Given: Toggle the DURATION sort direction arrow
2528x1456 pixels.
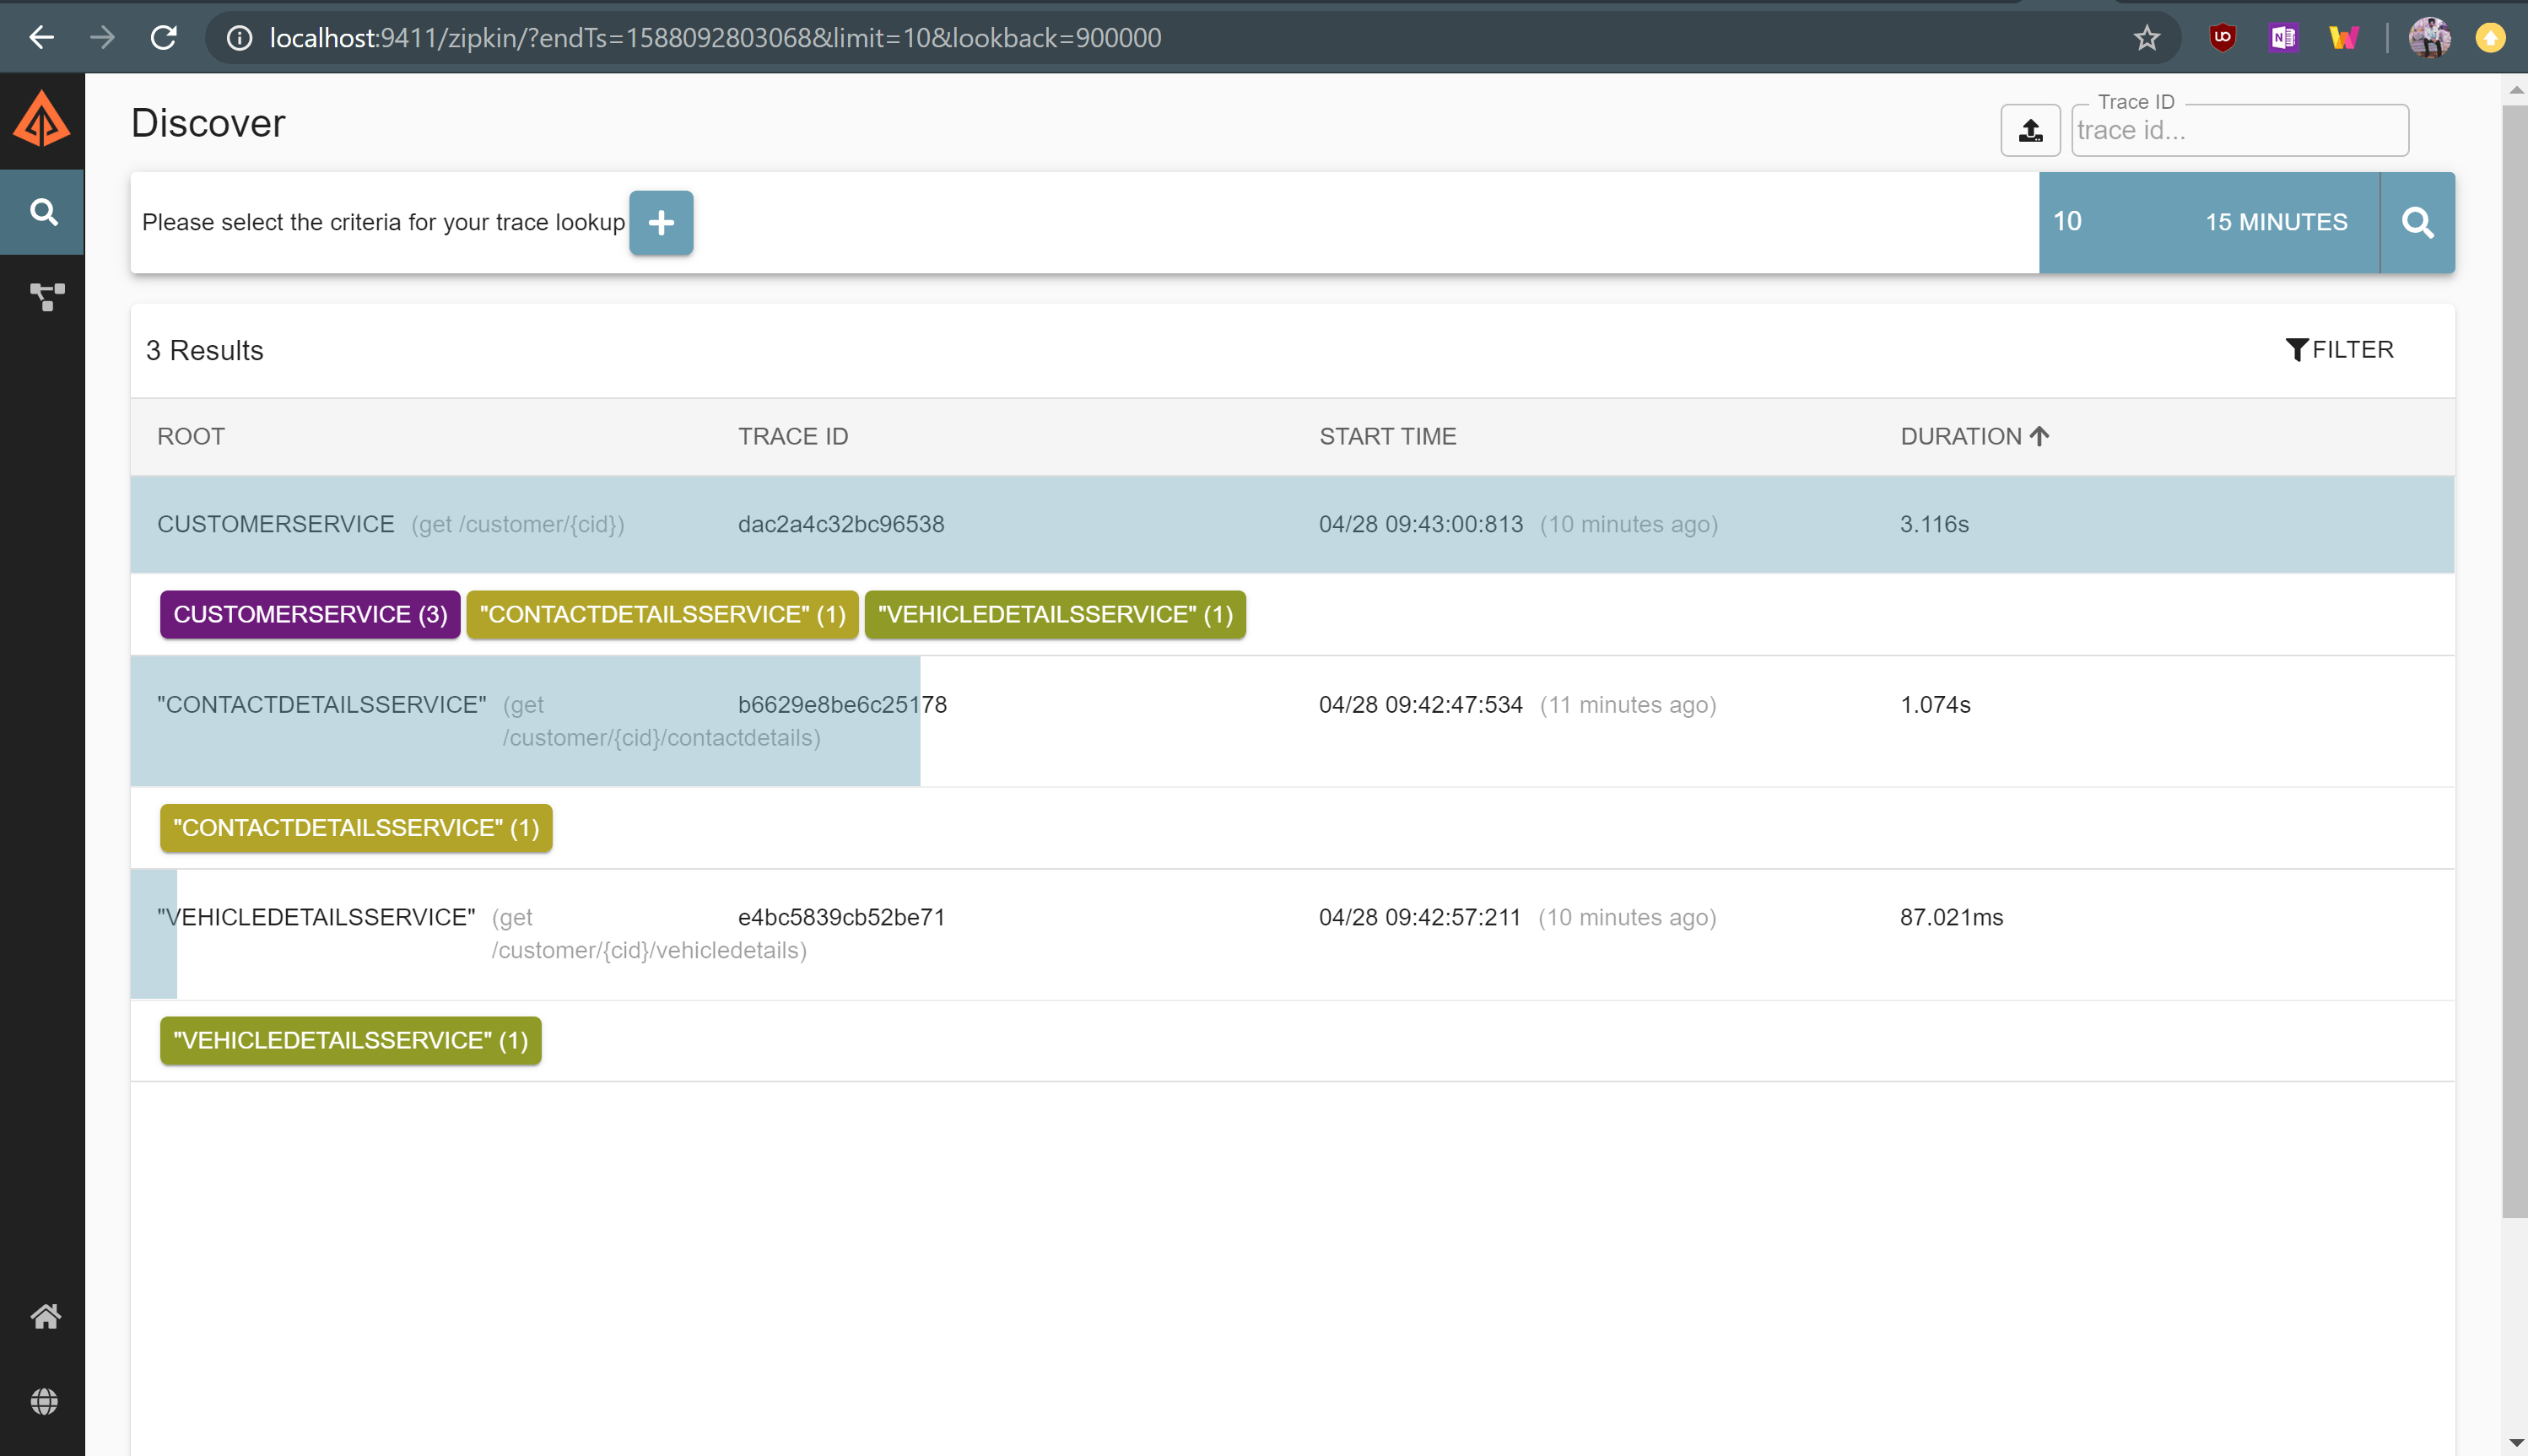Looking at the screenshot, I should (x=2040, y=435).
